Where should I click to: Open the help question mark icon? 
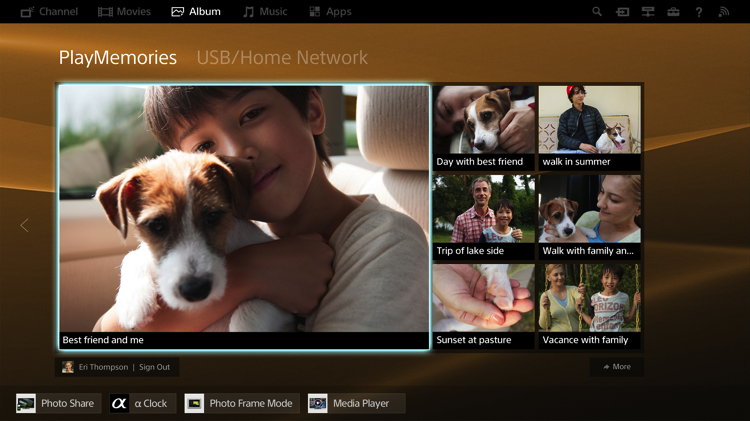[x=699, y=12]
